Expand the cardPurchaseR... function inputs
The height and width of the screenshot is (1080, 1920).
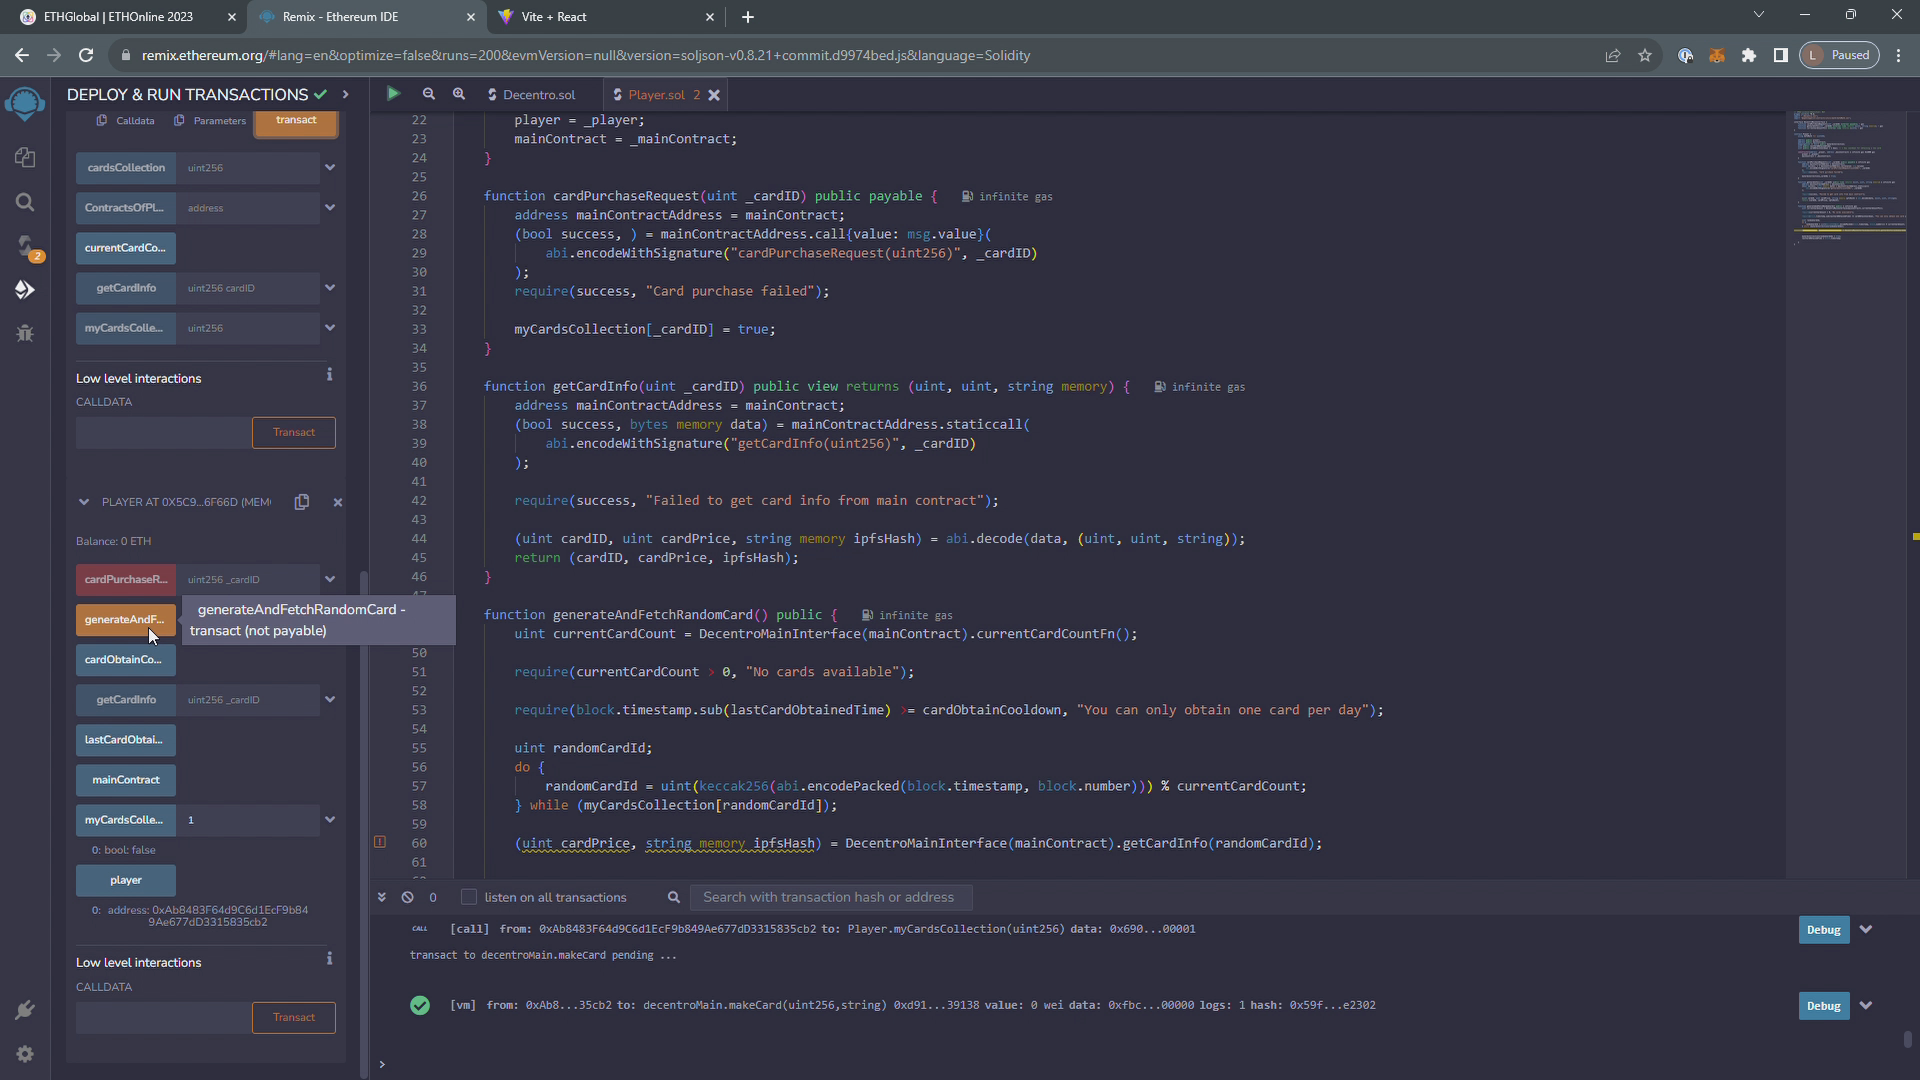point(330,579)
